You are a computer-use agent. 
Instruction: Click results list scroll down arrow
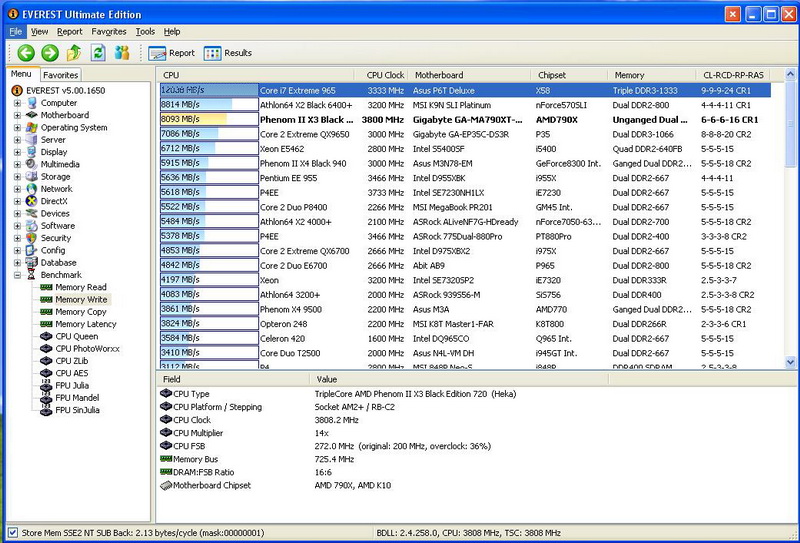tap(790, 362)
